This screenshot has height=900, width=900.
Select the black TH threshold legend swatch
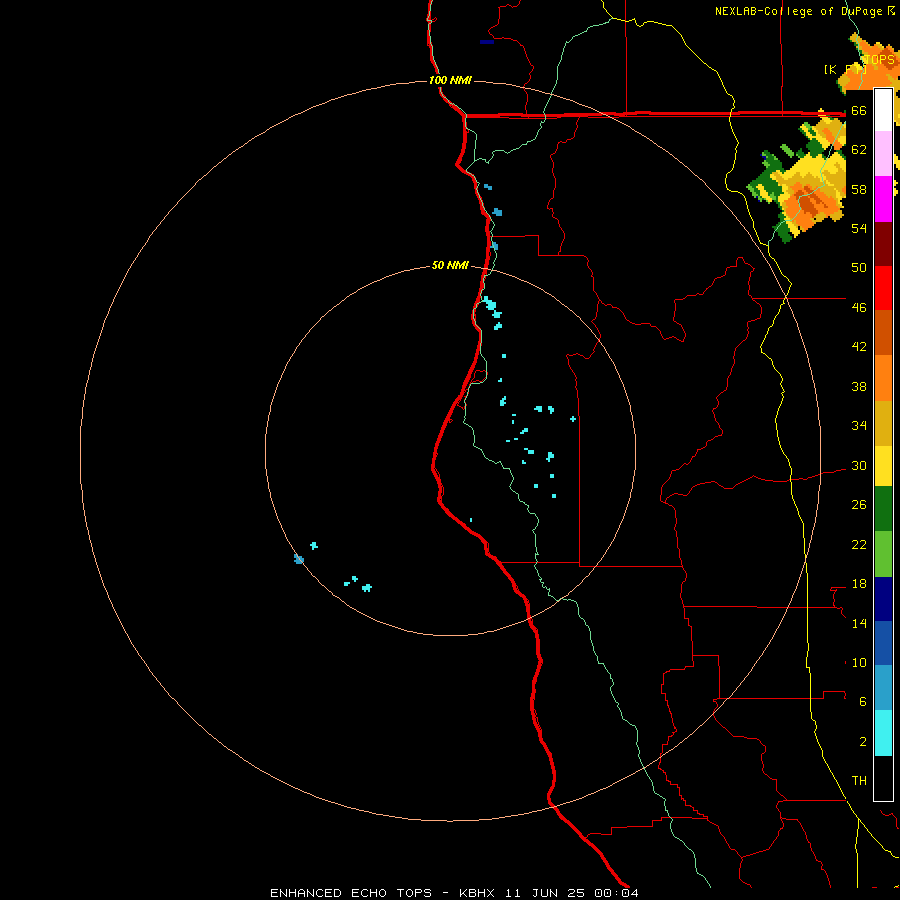point(883,778)
